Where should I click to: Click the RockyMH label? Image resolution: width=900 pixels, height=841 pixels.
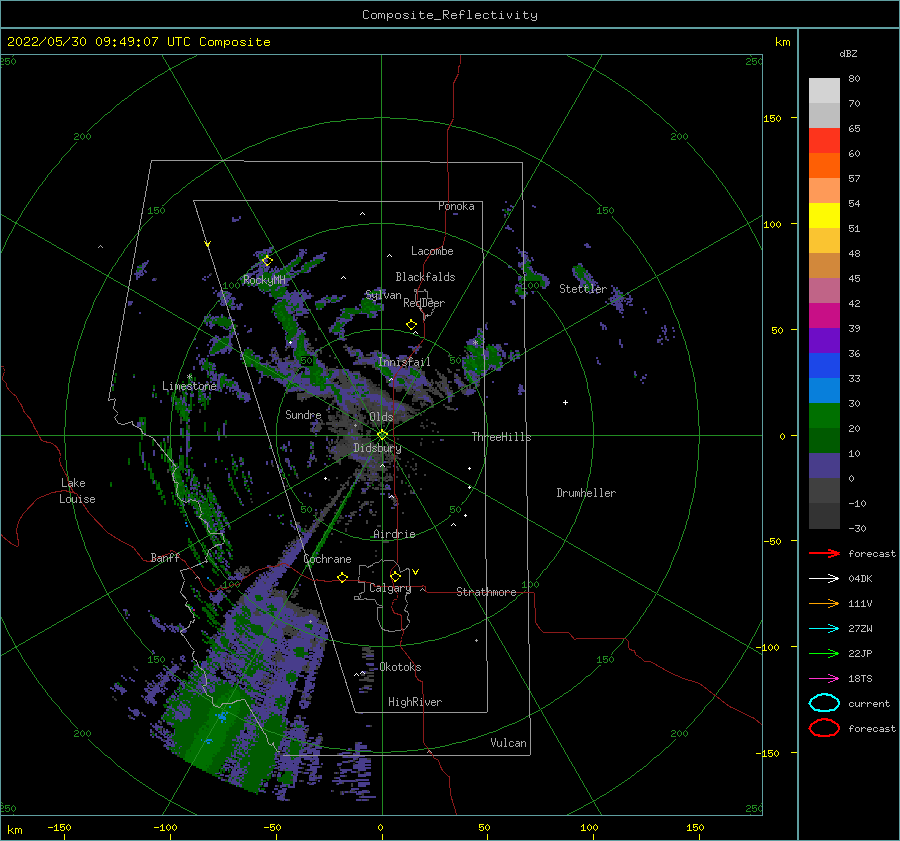(x=264, y=280)
